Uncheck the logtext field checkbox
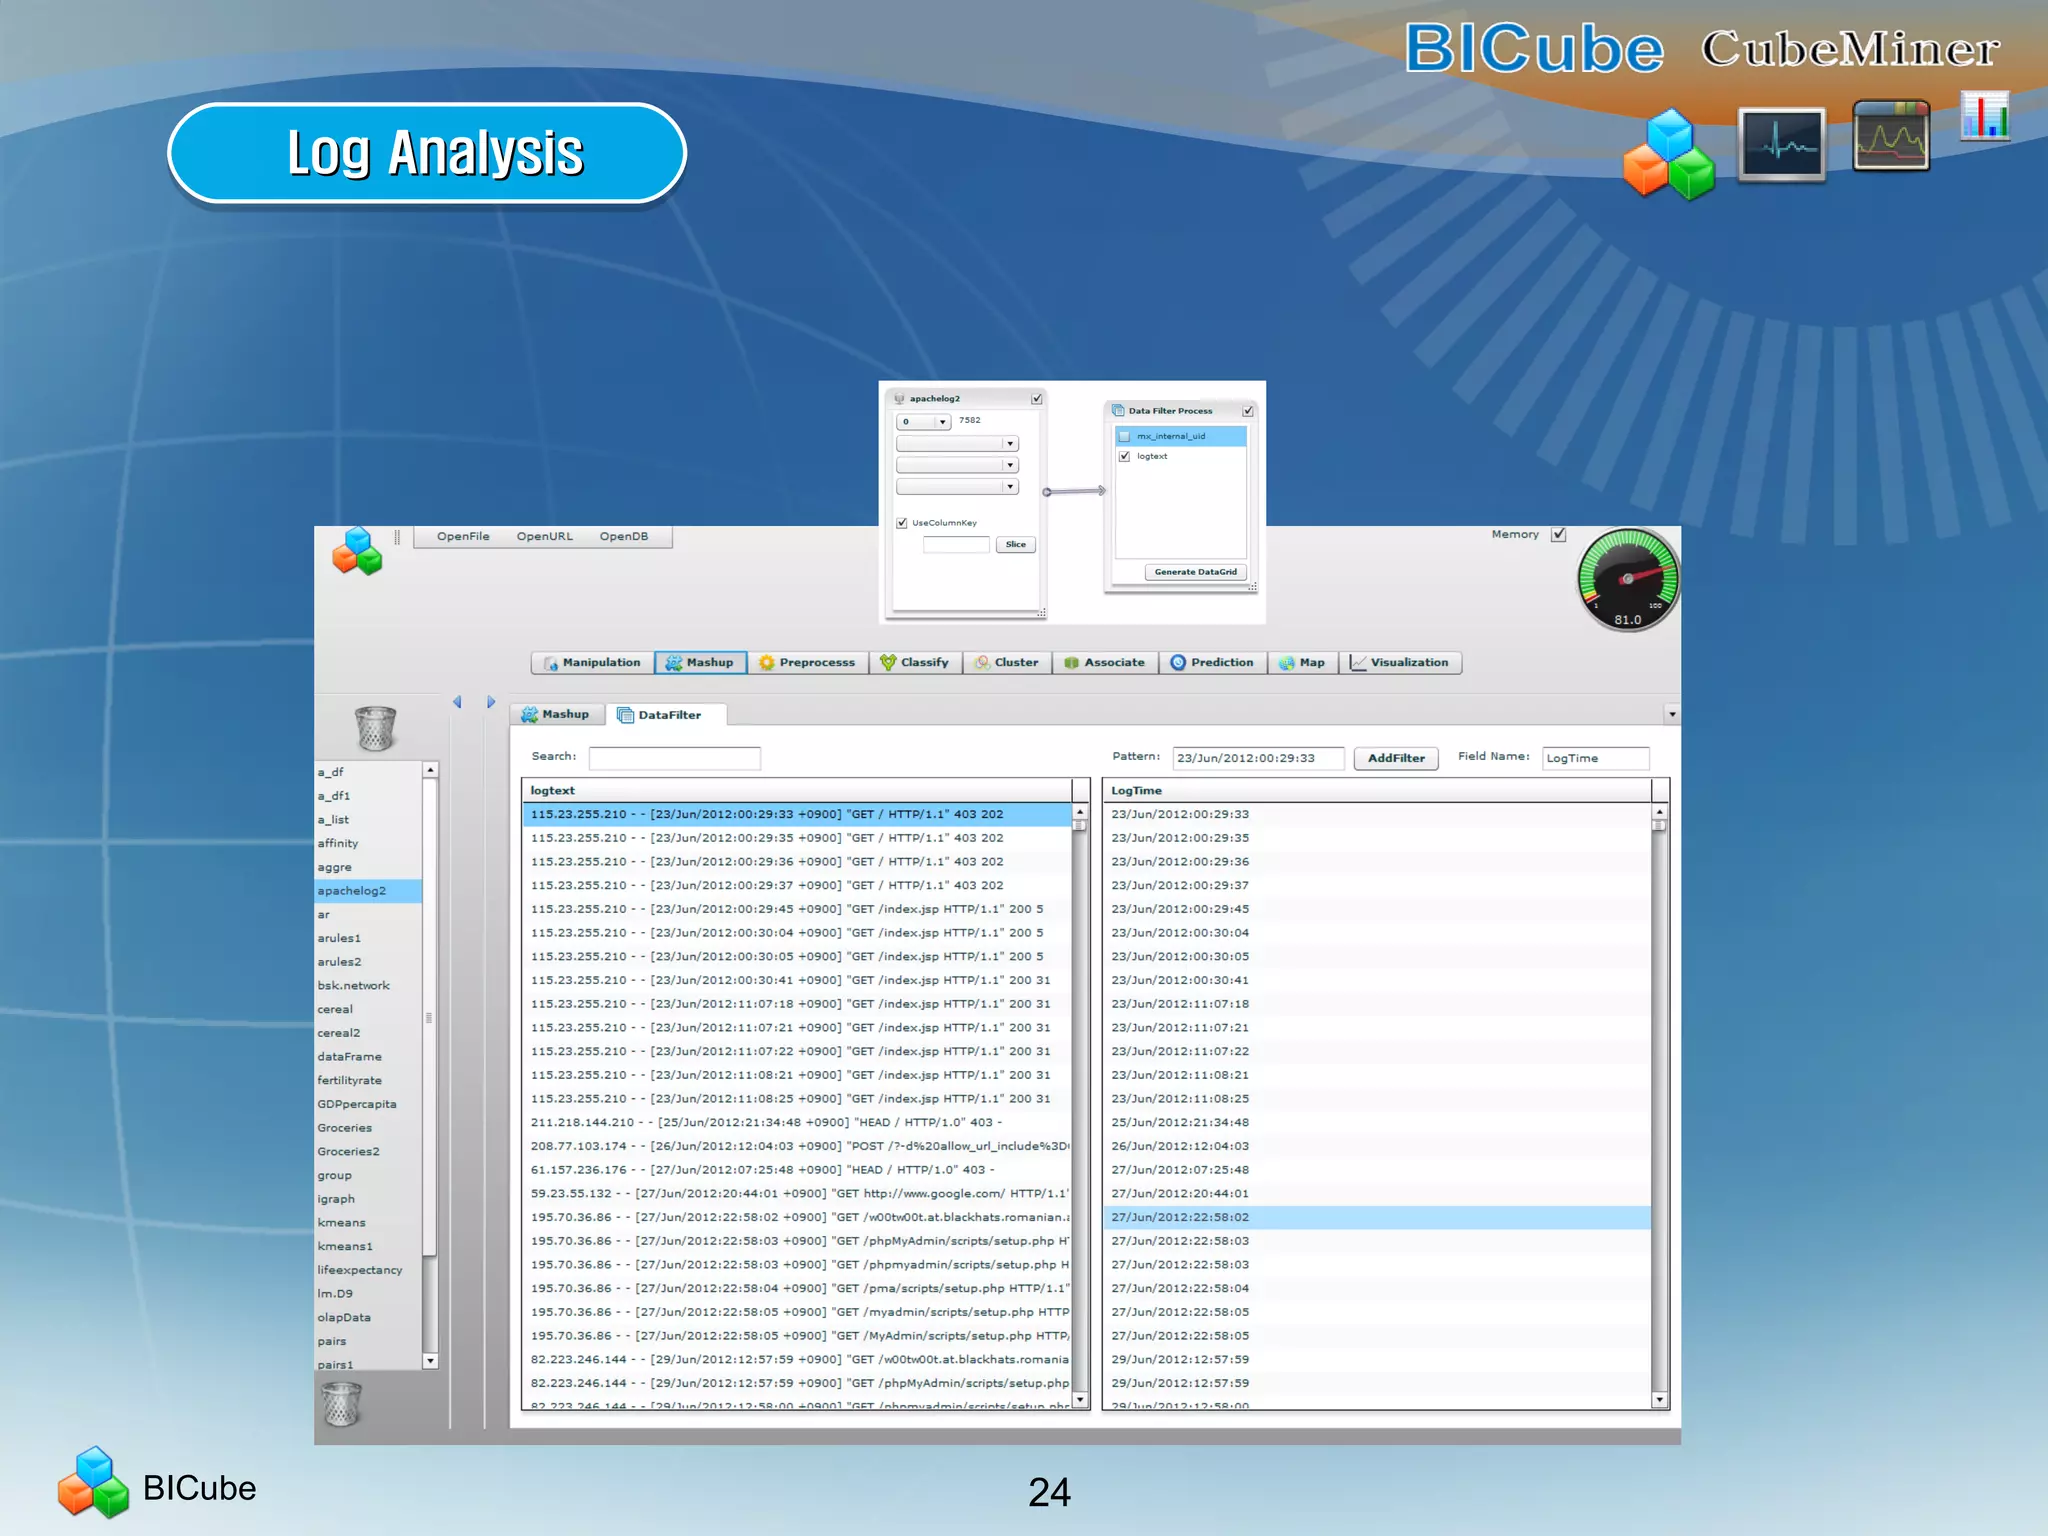This screenshot has height=1536, width=2048. point(1124,456)
